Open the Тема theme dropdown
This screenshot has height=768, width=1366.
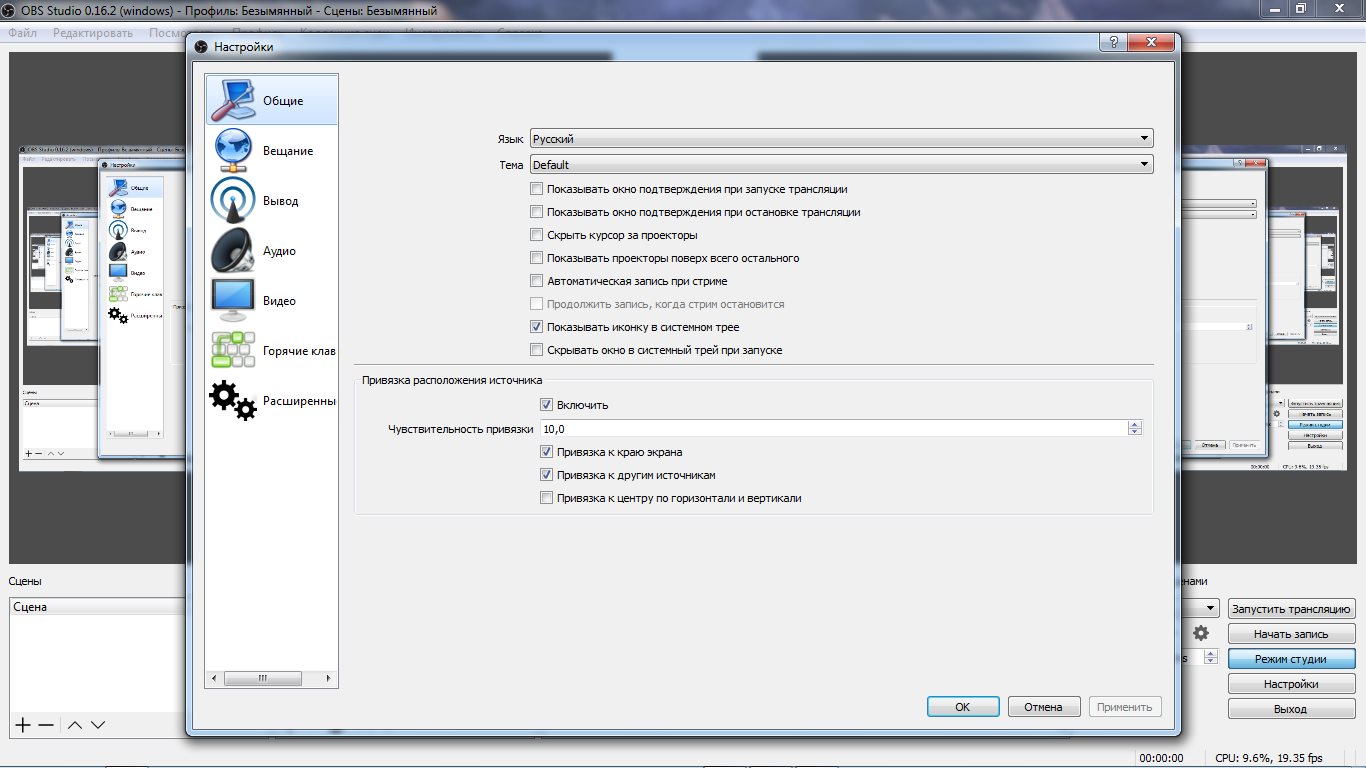click(841, 164)
